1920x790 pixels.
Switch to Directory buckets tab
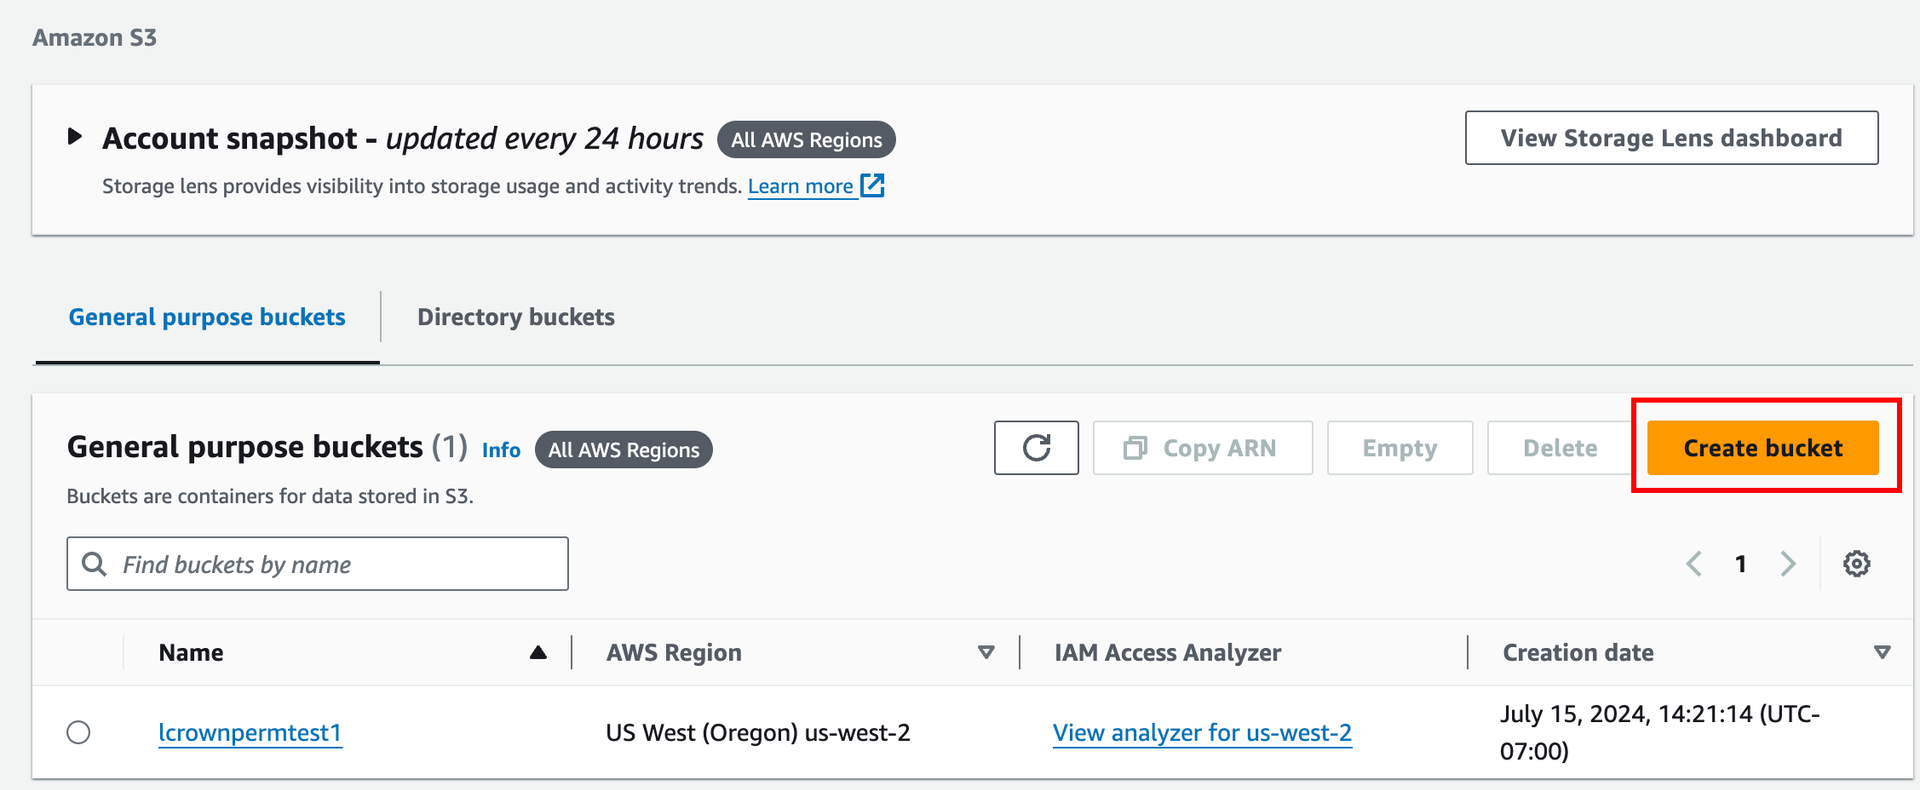(x=516, y=317)
